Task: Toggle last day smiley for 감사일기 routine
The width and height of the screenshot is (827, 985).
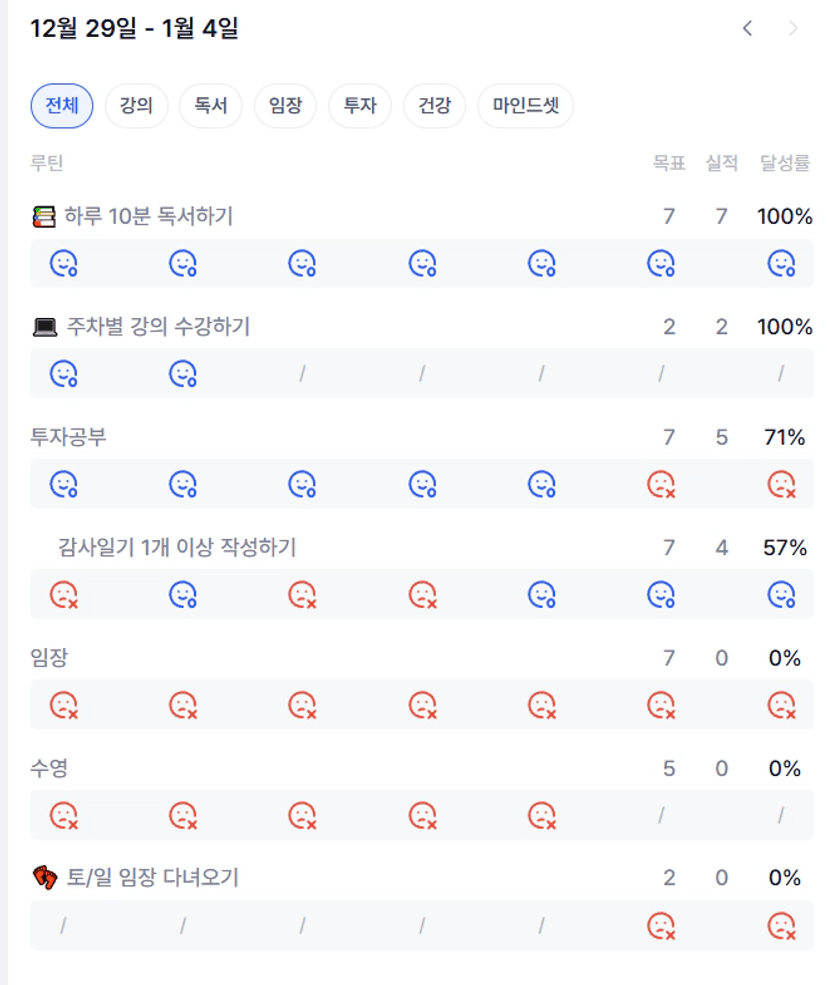Action: click(x=781, y=595)
